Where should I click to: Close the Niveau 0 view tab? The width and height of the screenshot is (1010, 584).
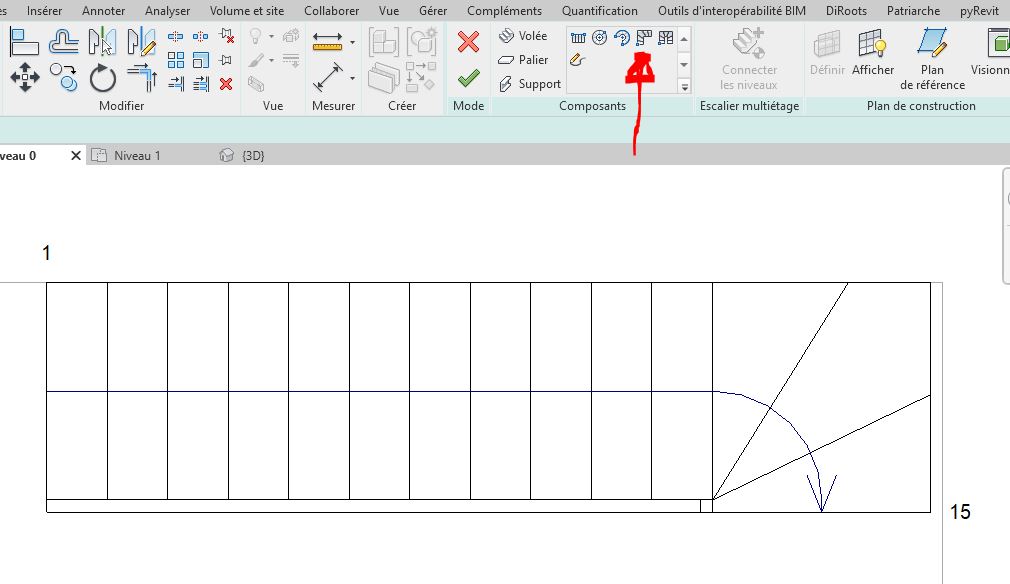(76, 156)
